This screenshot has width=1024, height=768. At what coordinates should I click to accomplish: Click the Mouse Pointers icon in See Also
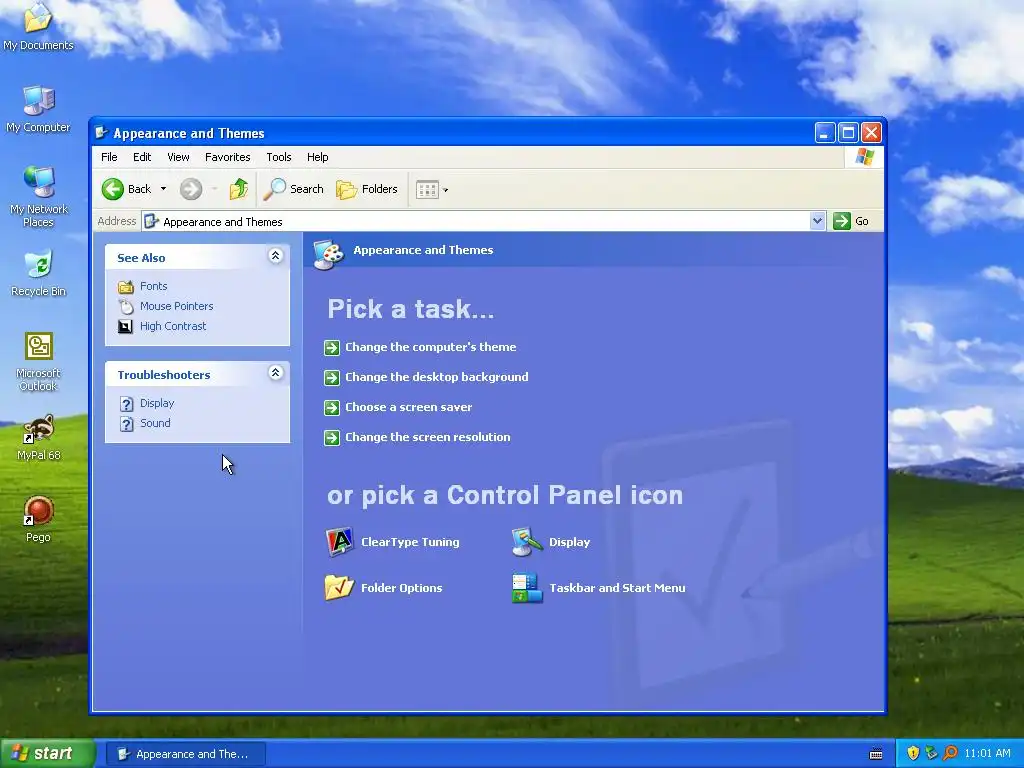(125, 306)
